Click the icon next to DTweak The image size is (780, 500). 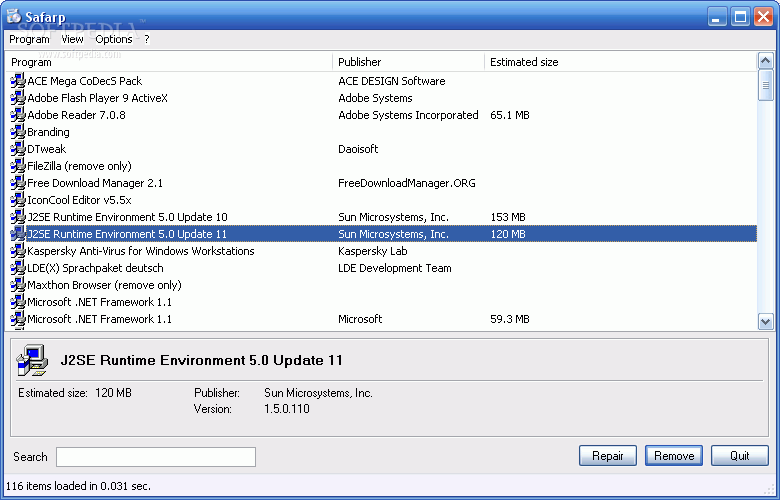pos(18,149)
